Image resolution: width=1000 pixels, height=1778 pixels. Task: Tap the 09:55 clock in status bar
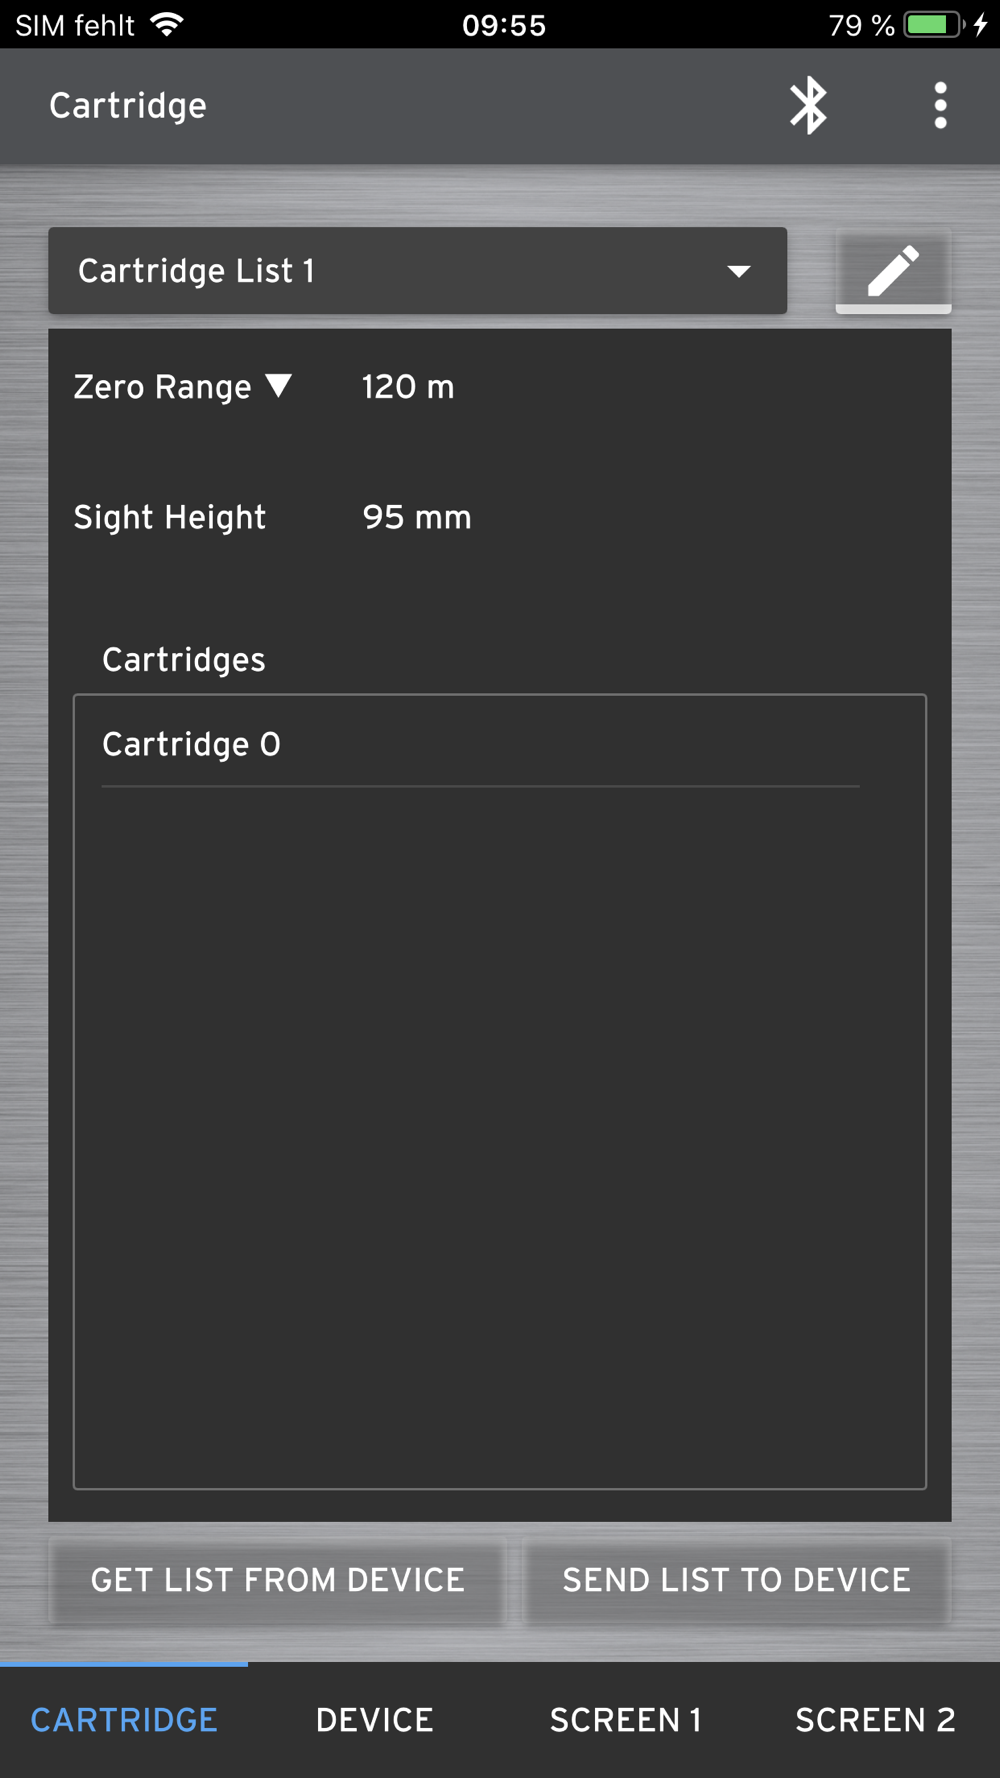click(504, 25)
